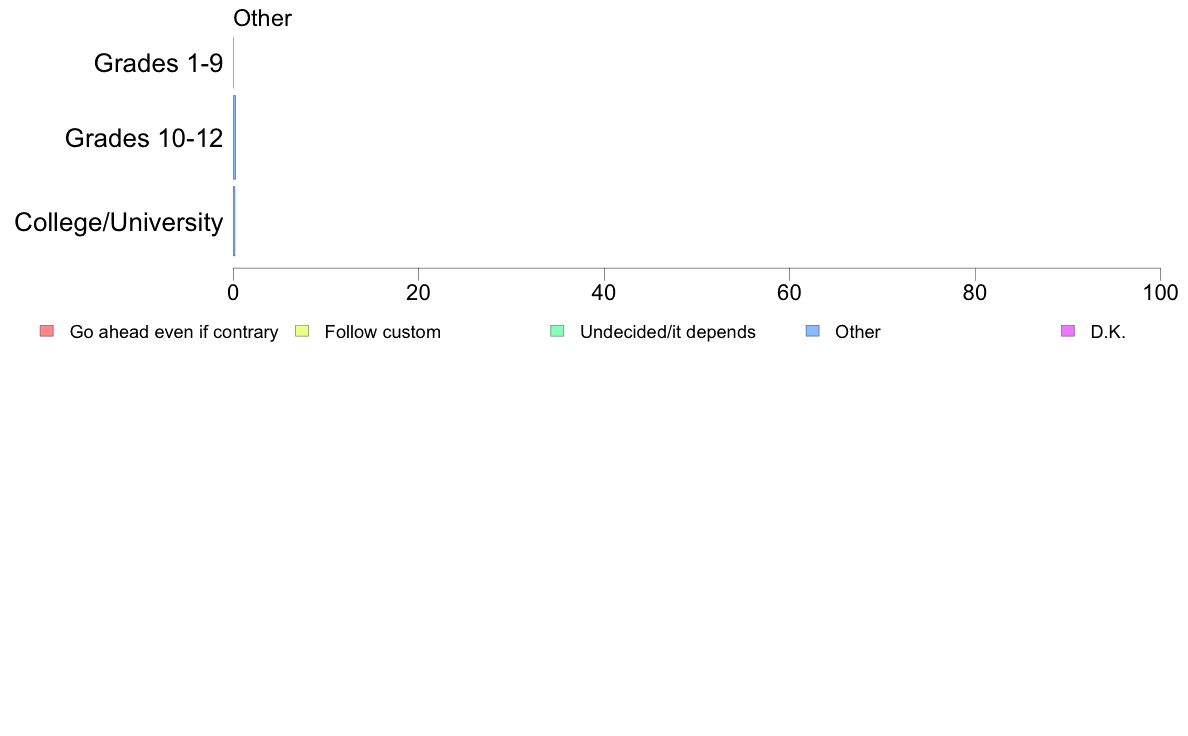Viewport: 1188px width, 736px height.
Task: Click the blue Other legend swatch
Action: click(x=812, y=331)
